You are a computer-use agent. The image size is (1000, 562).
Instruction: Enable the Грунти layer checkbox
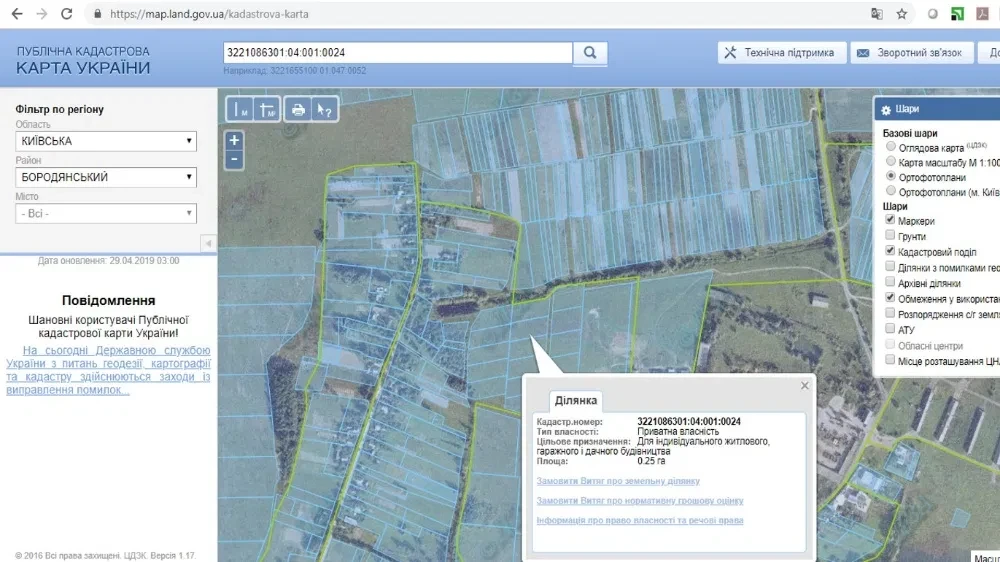(x=890, y=235)
